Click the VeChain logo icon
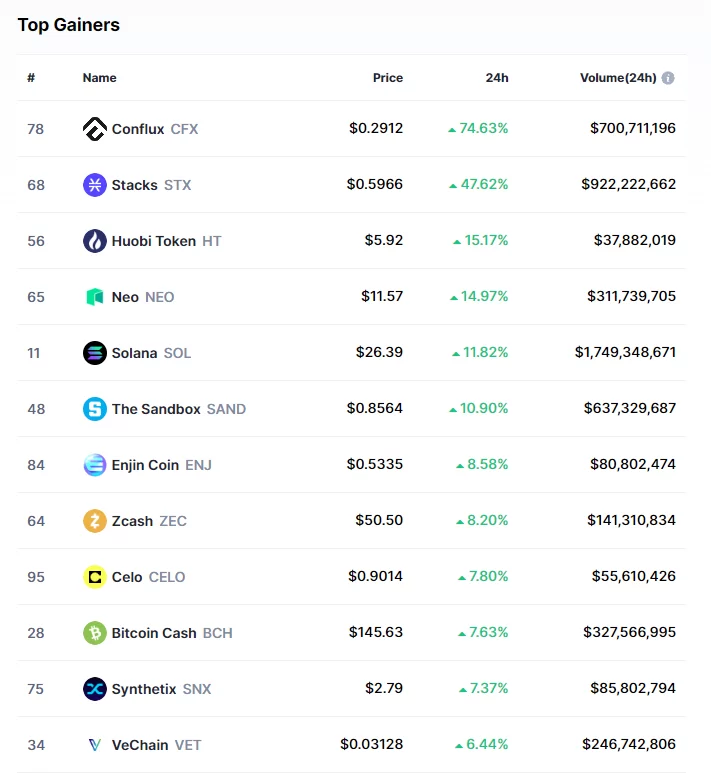The width and height of the screenshot is (711, 773). 95,745
